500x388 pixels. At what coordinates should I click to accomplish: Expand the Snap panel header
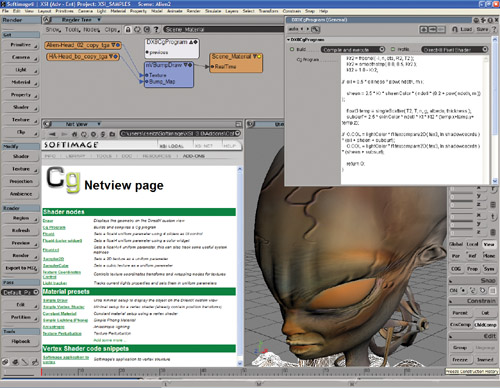click(x=472, y=281)
